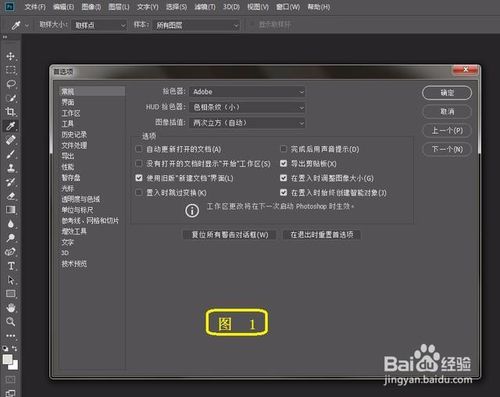Open the HUD 拾色器 dropdown

pos(247,107)
